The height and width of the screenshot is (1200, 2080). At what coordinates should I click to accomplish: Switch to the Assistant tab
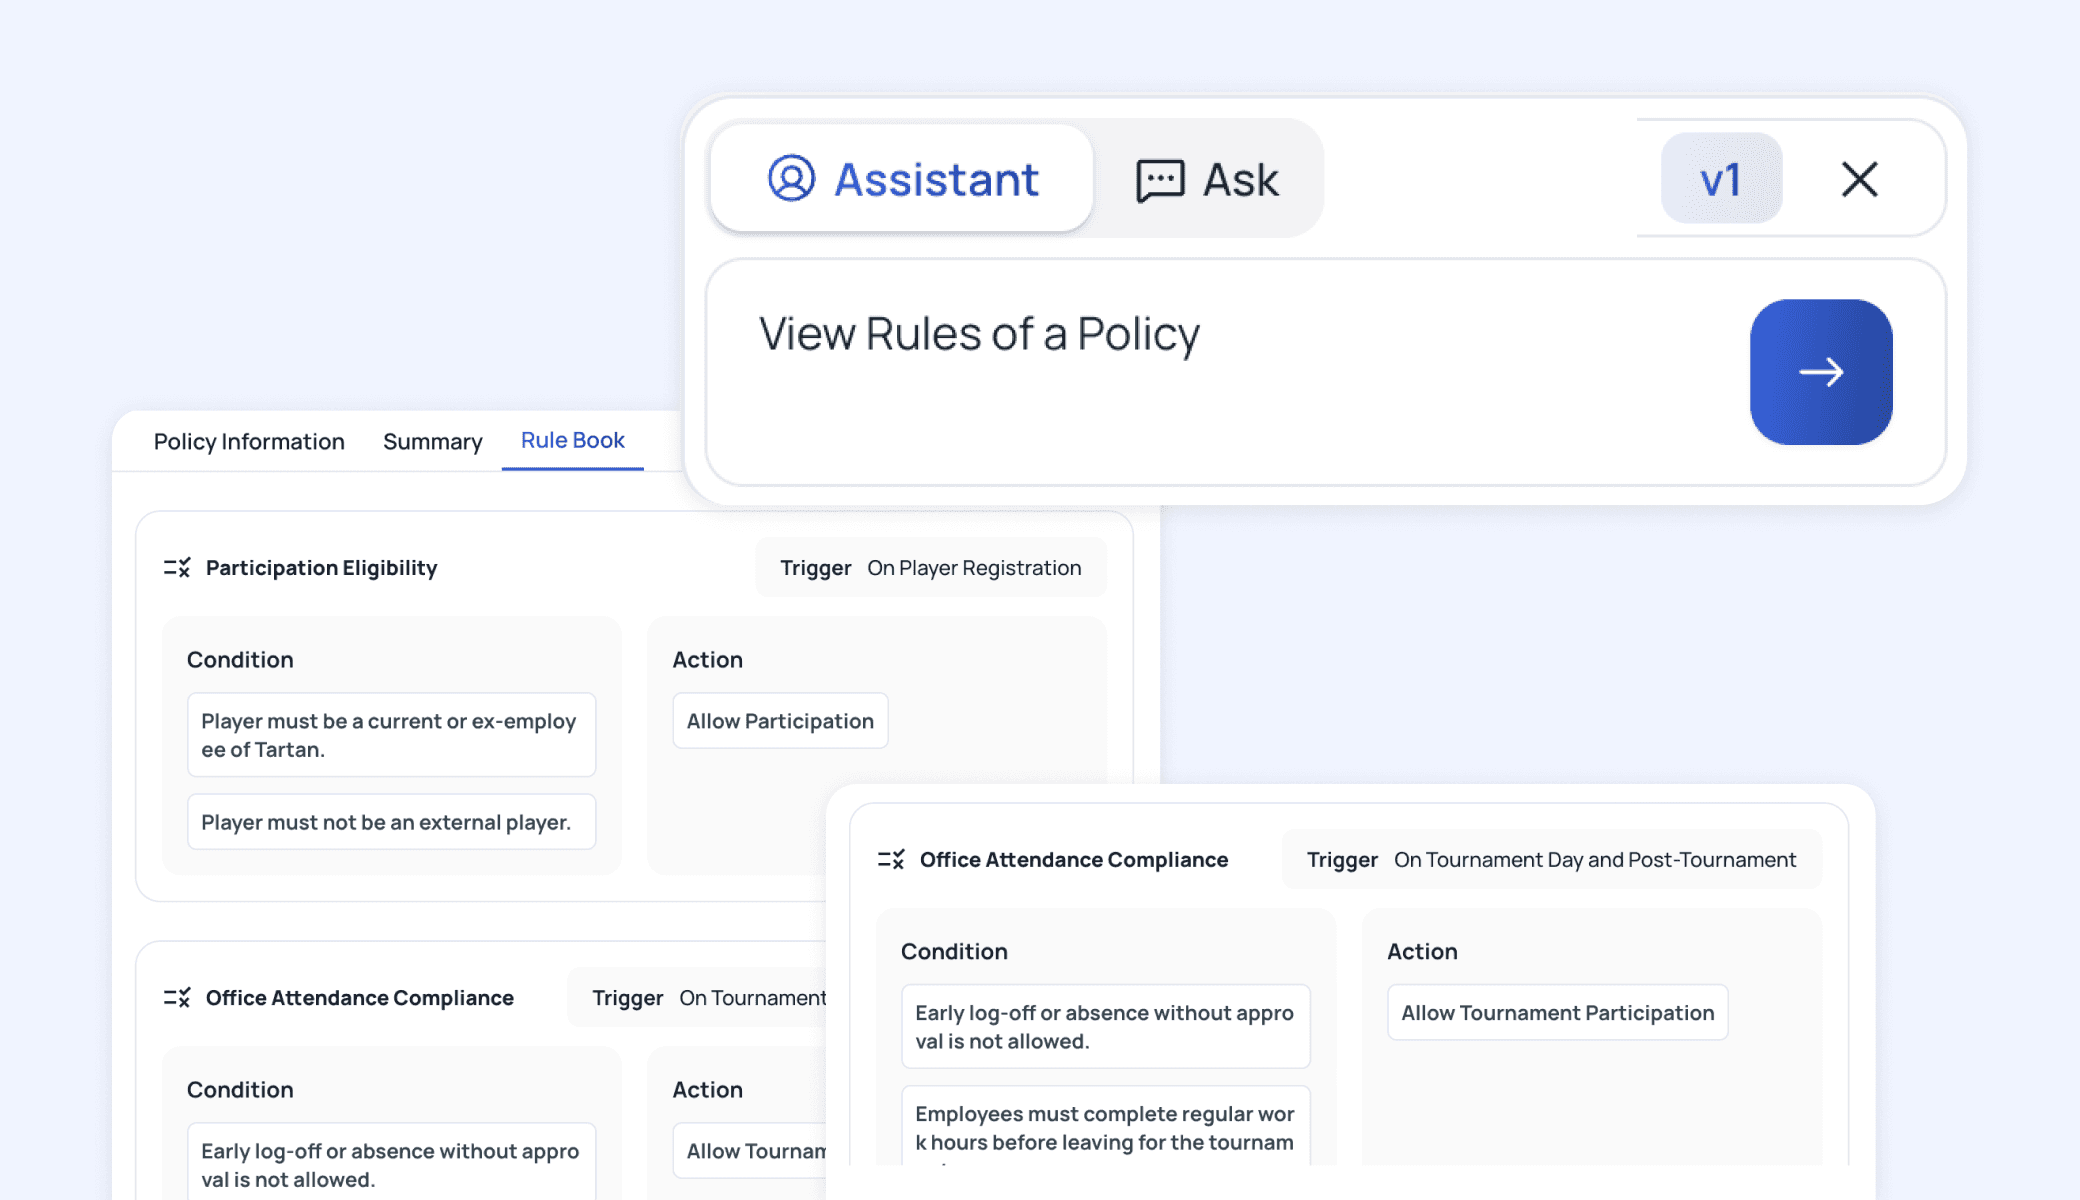[x=902, y=179]
